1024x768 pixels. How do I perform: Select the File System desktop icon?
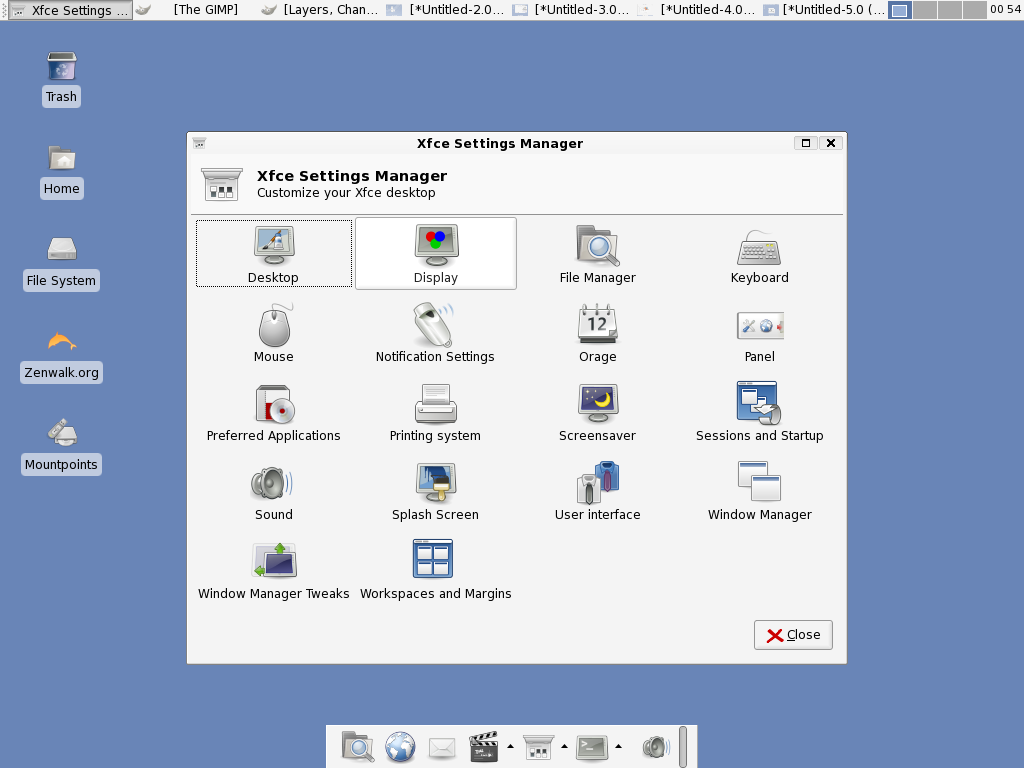click(x=61, y=263)
